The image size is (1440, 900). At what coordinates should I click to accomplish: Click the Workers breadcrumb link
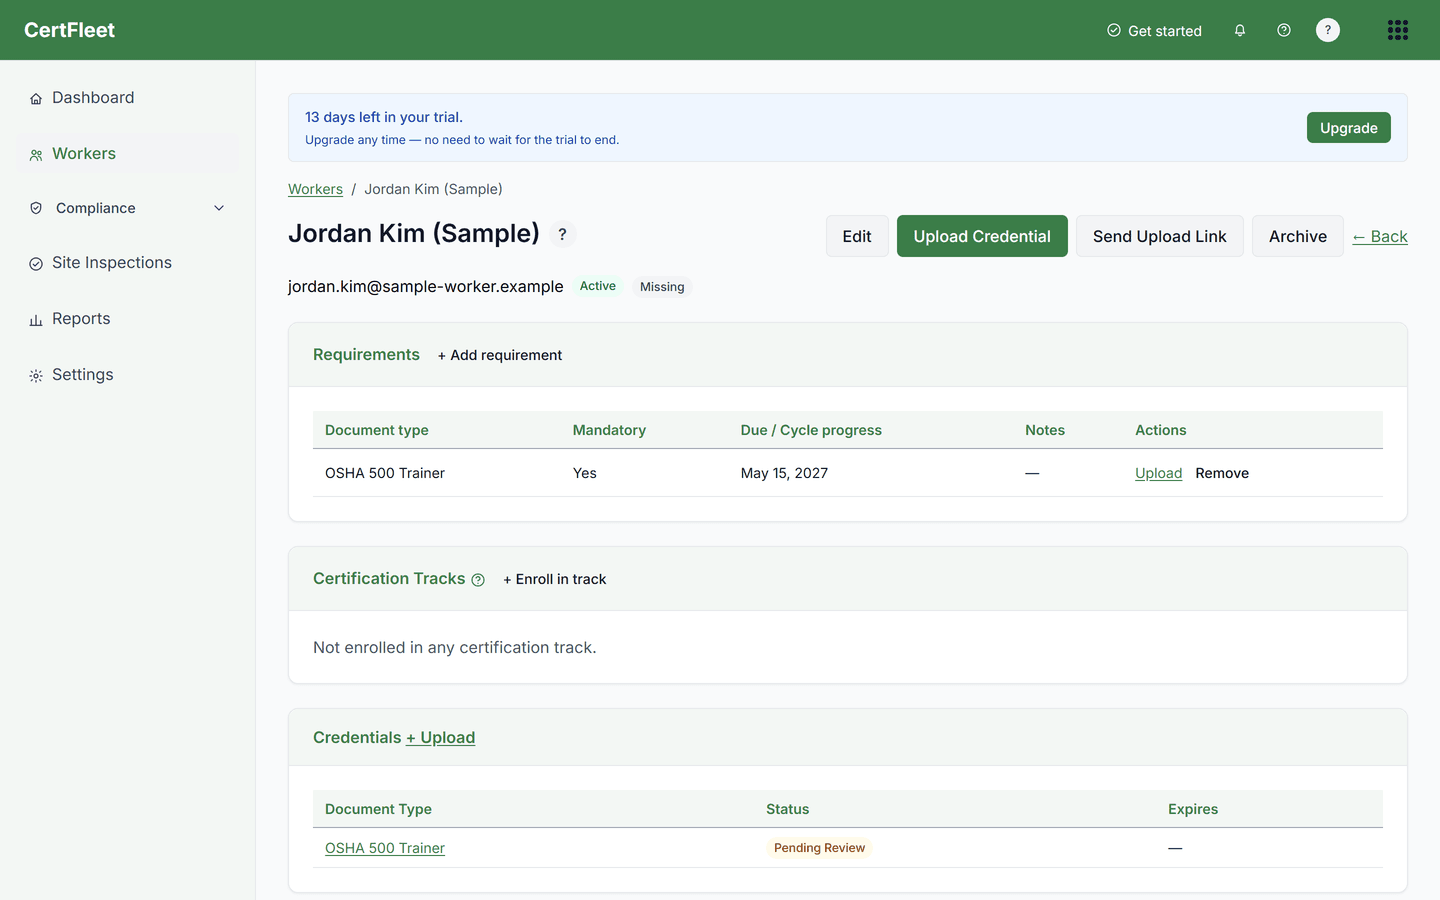(x=315, y=189)
